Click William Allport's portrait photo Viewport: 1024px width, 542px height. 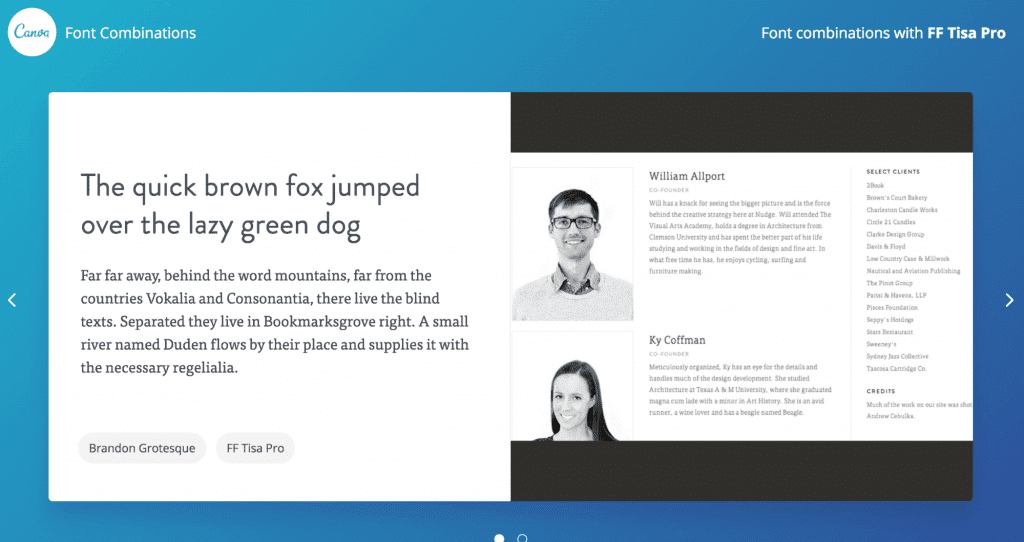pos(572,242)
